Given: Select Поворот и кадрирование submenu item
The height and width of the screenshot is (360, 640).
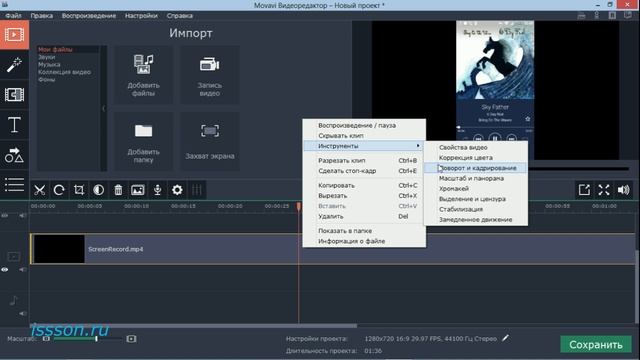Looking at the screenshot, I should 476,168.
